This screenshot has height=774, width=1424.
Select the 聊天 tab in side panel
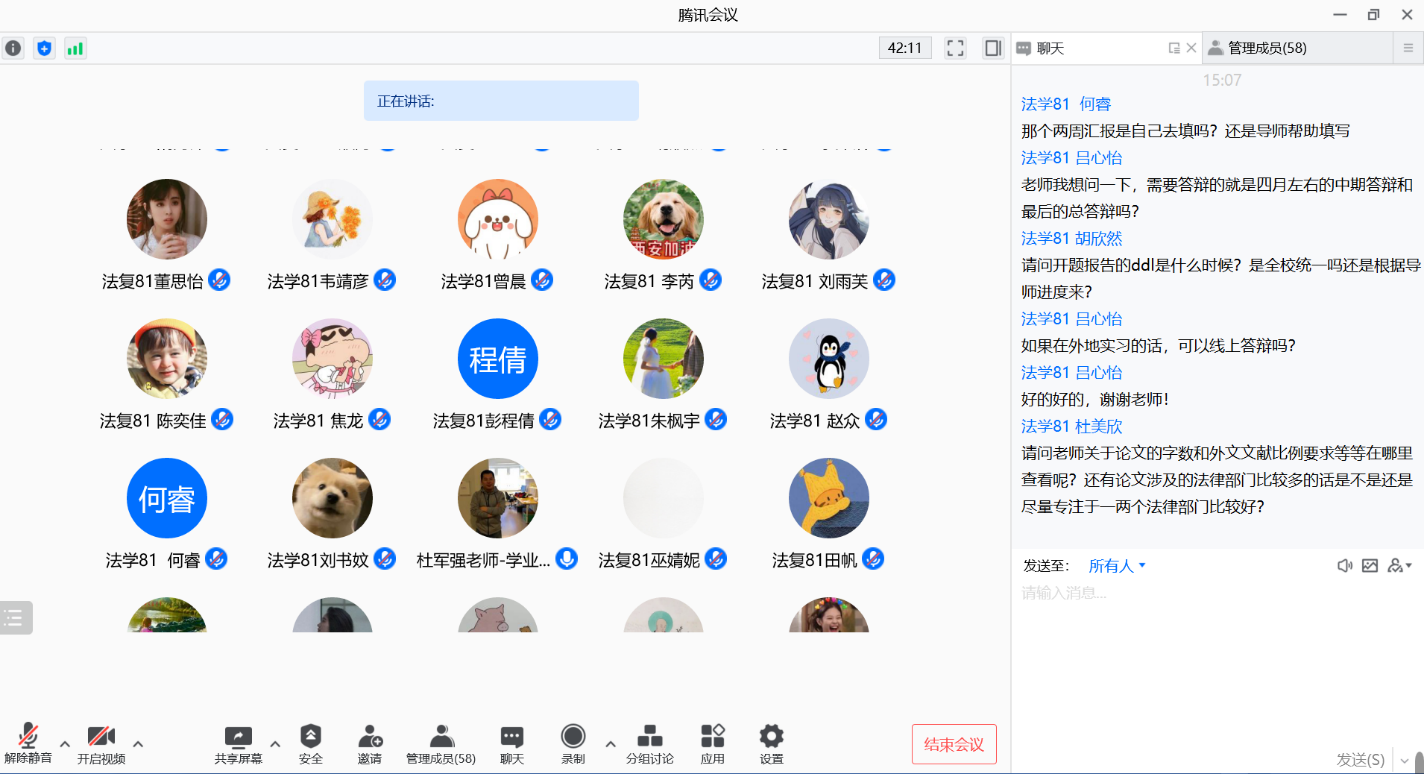click(1050, 48)
